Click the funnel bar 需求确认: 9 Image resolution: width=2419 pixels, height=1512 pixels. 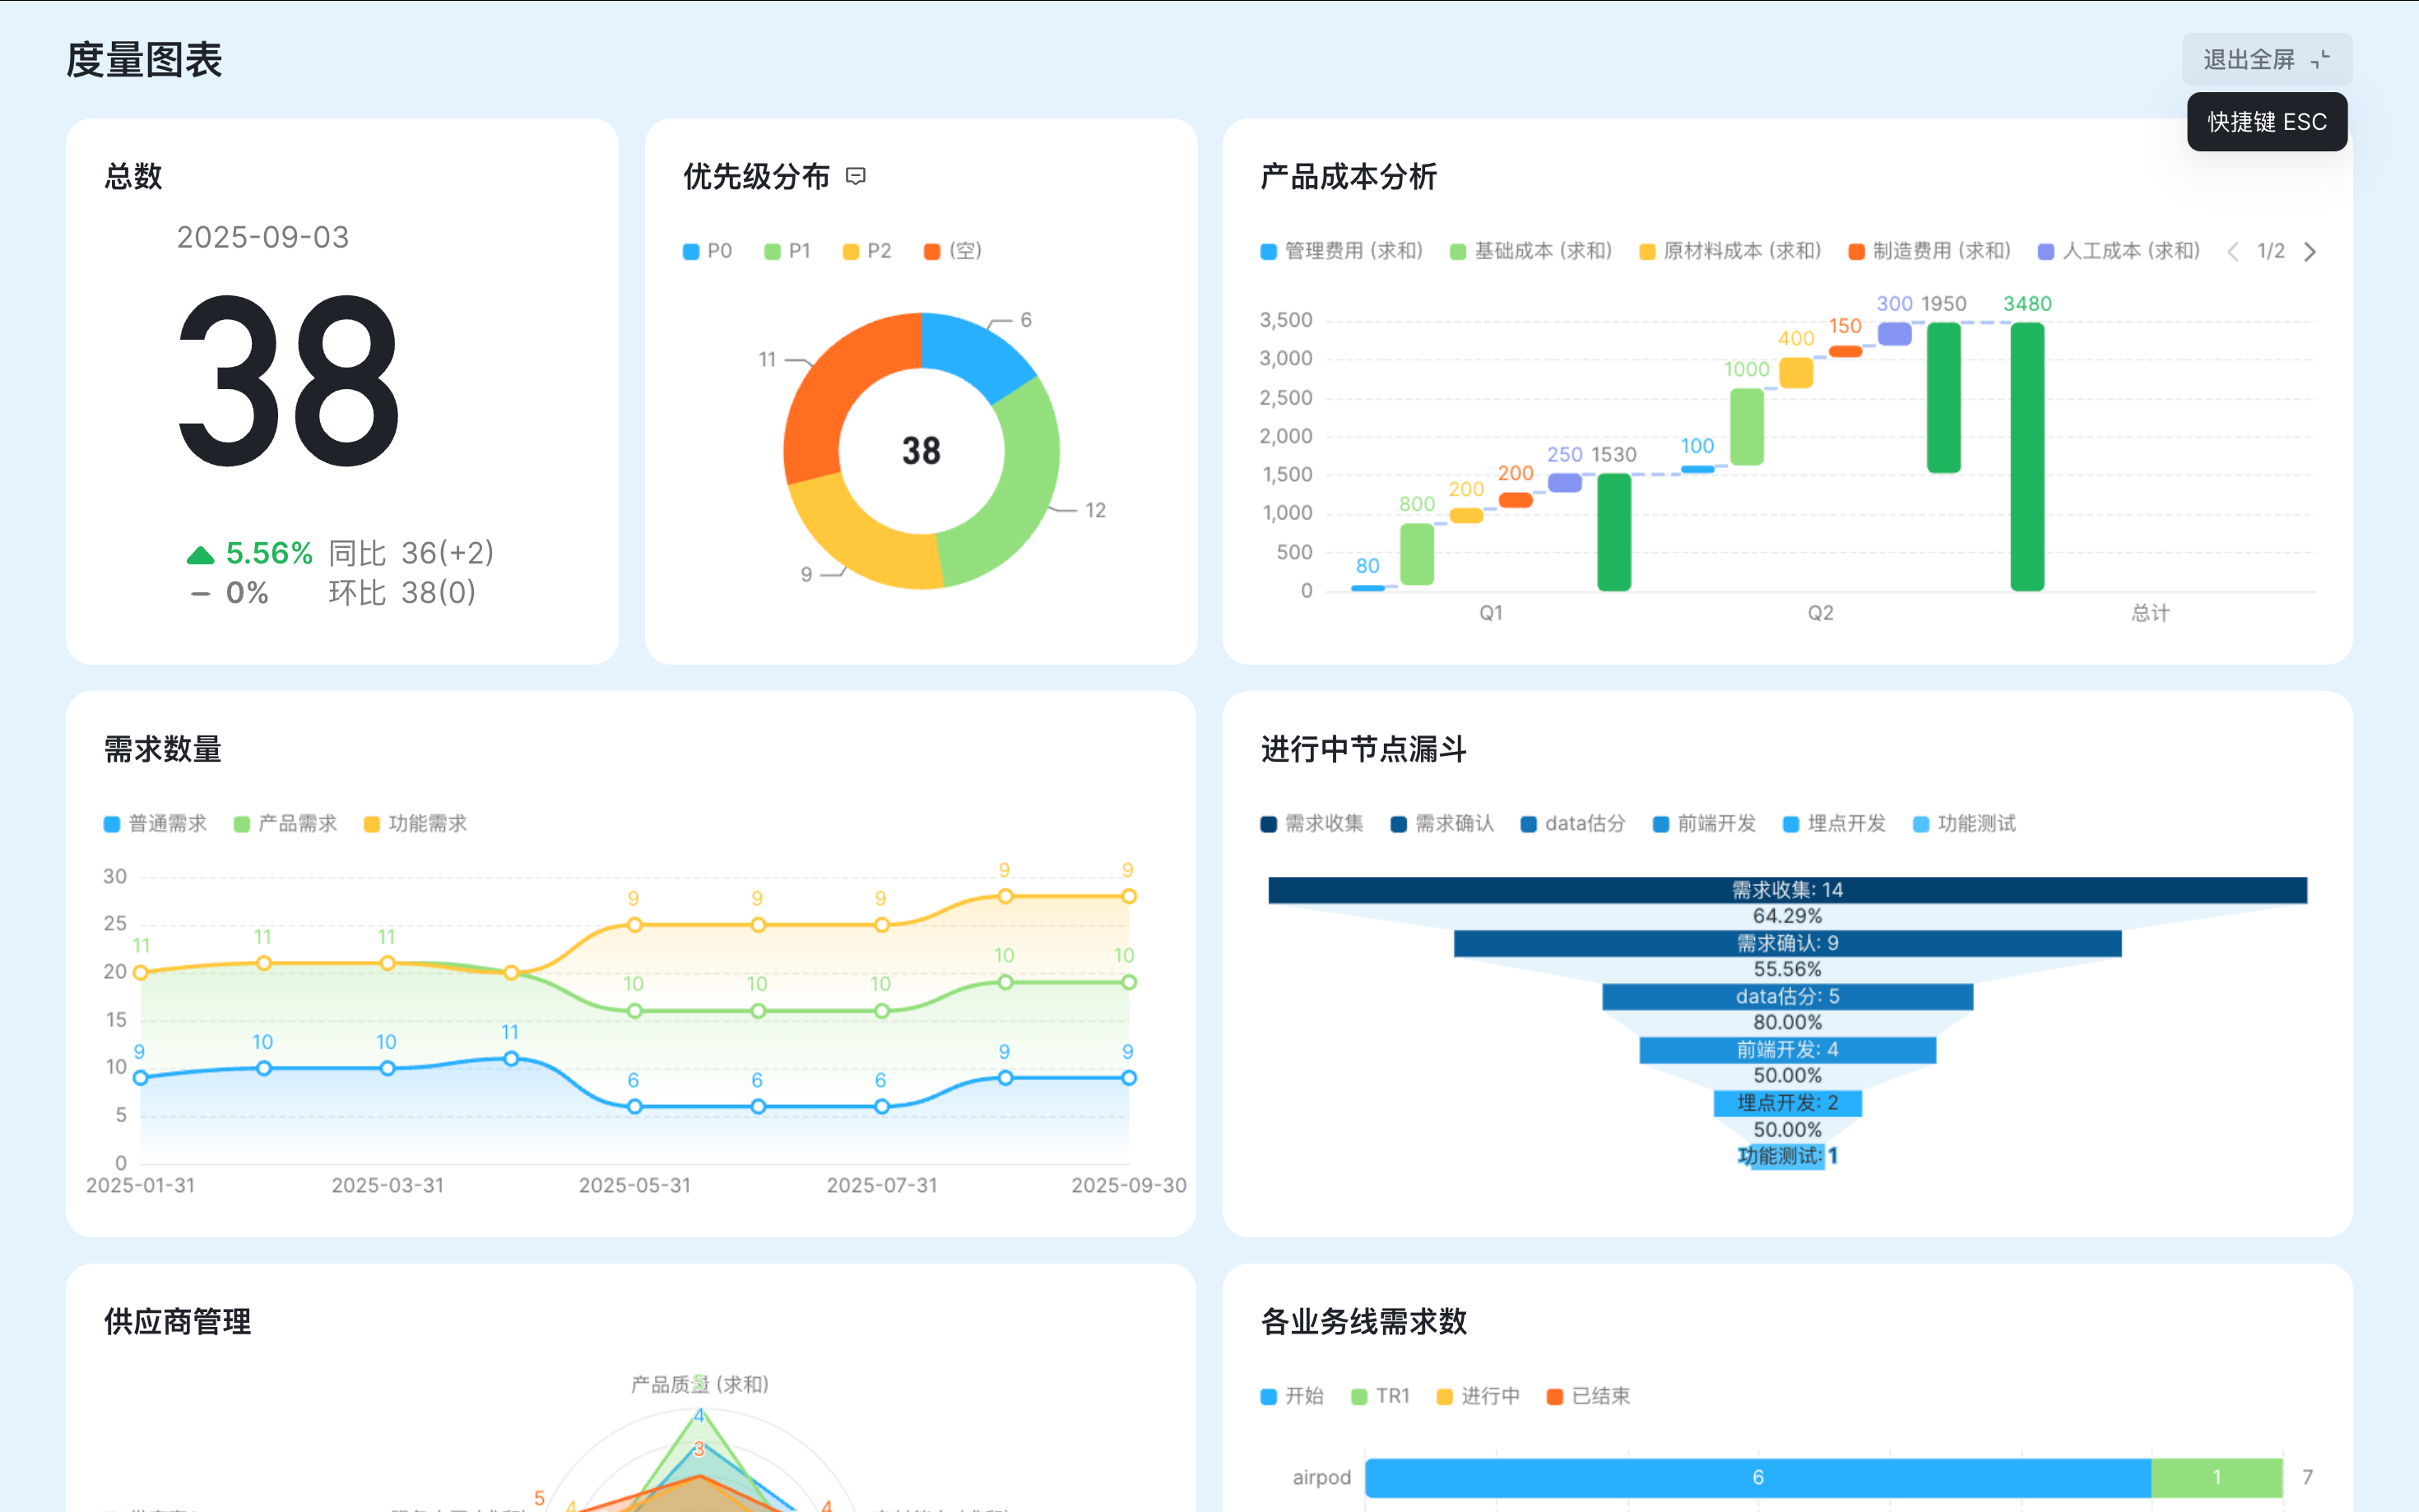1788,943
